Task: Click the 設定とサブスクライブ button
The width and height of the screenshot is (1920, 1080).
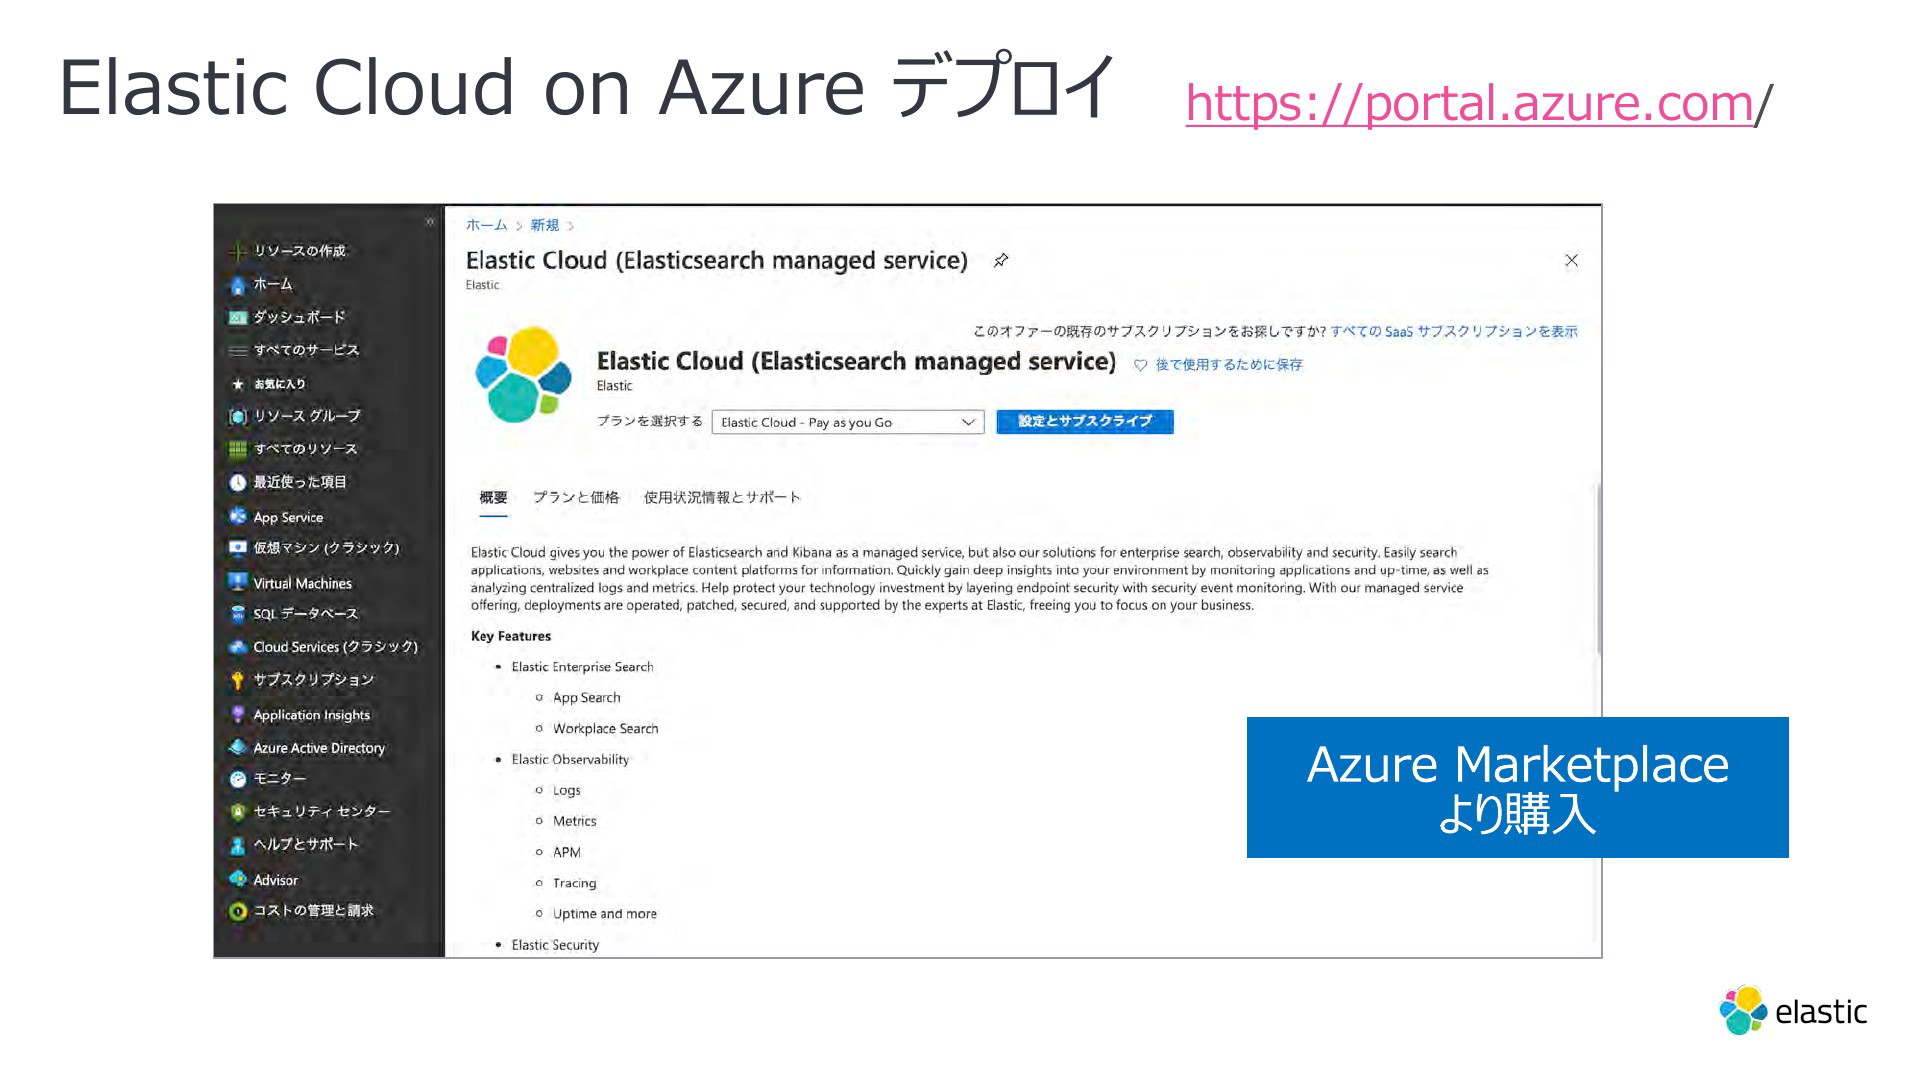Action: click(1084, 421)
